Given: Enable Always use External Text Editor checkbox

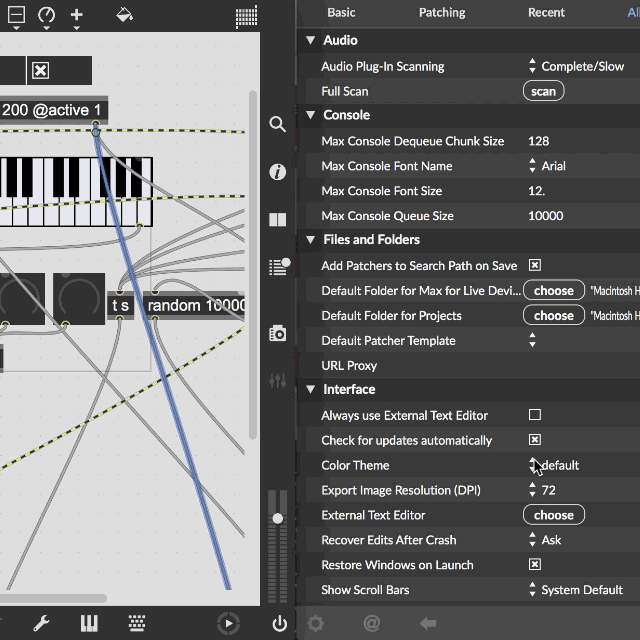Looking at the screenshot, I should [535, 415].
